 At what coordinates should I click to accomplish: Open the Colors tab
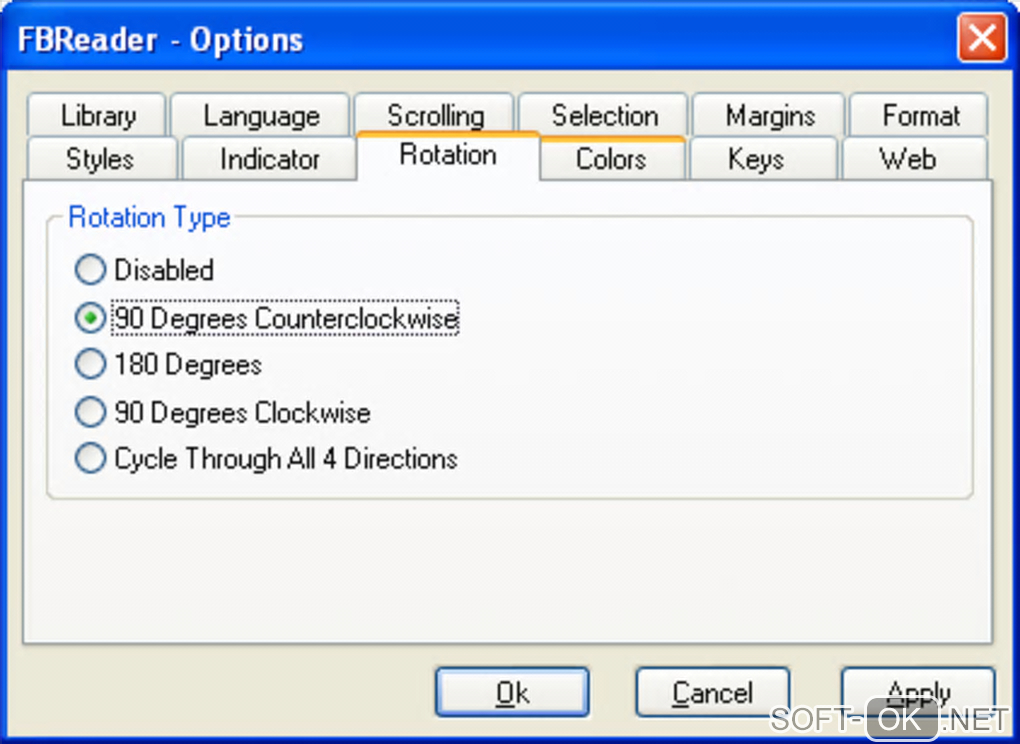pyautogui.click(x=611, y=159)
